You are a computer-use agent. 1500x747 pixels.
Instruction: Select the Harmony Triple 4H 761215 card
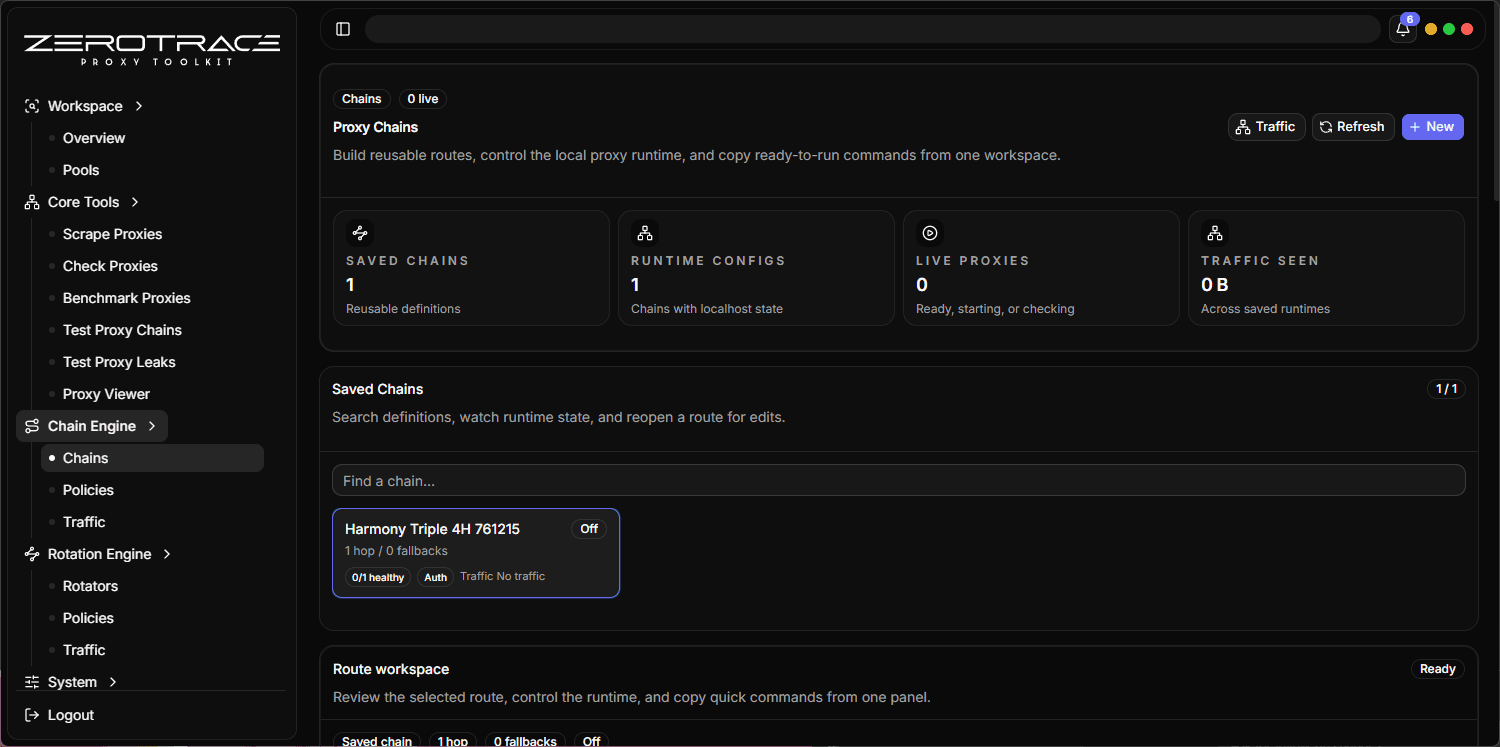tap(475, 553)
